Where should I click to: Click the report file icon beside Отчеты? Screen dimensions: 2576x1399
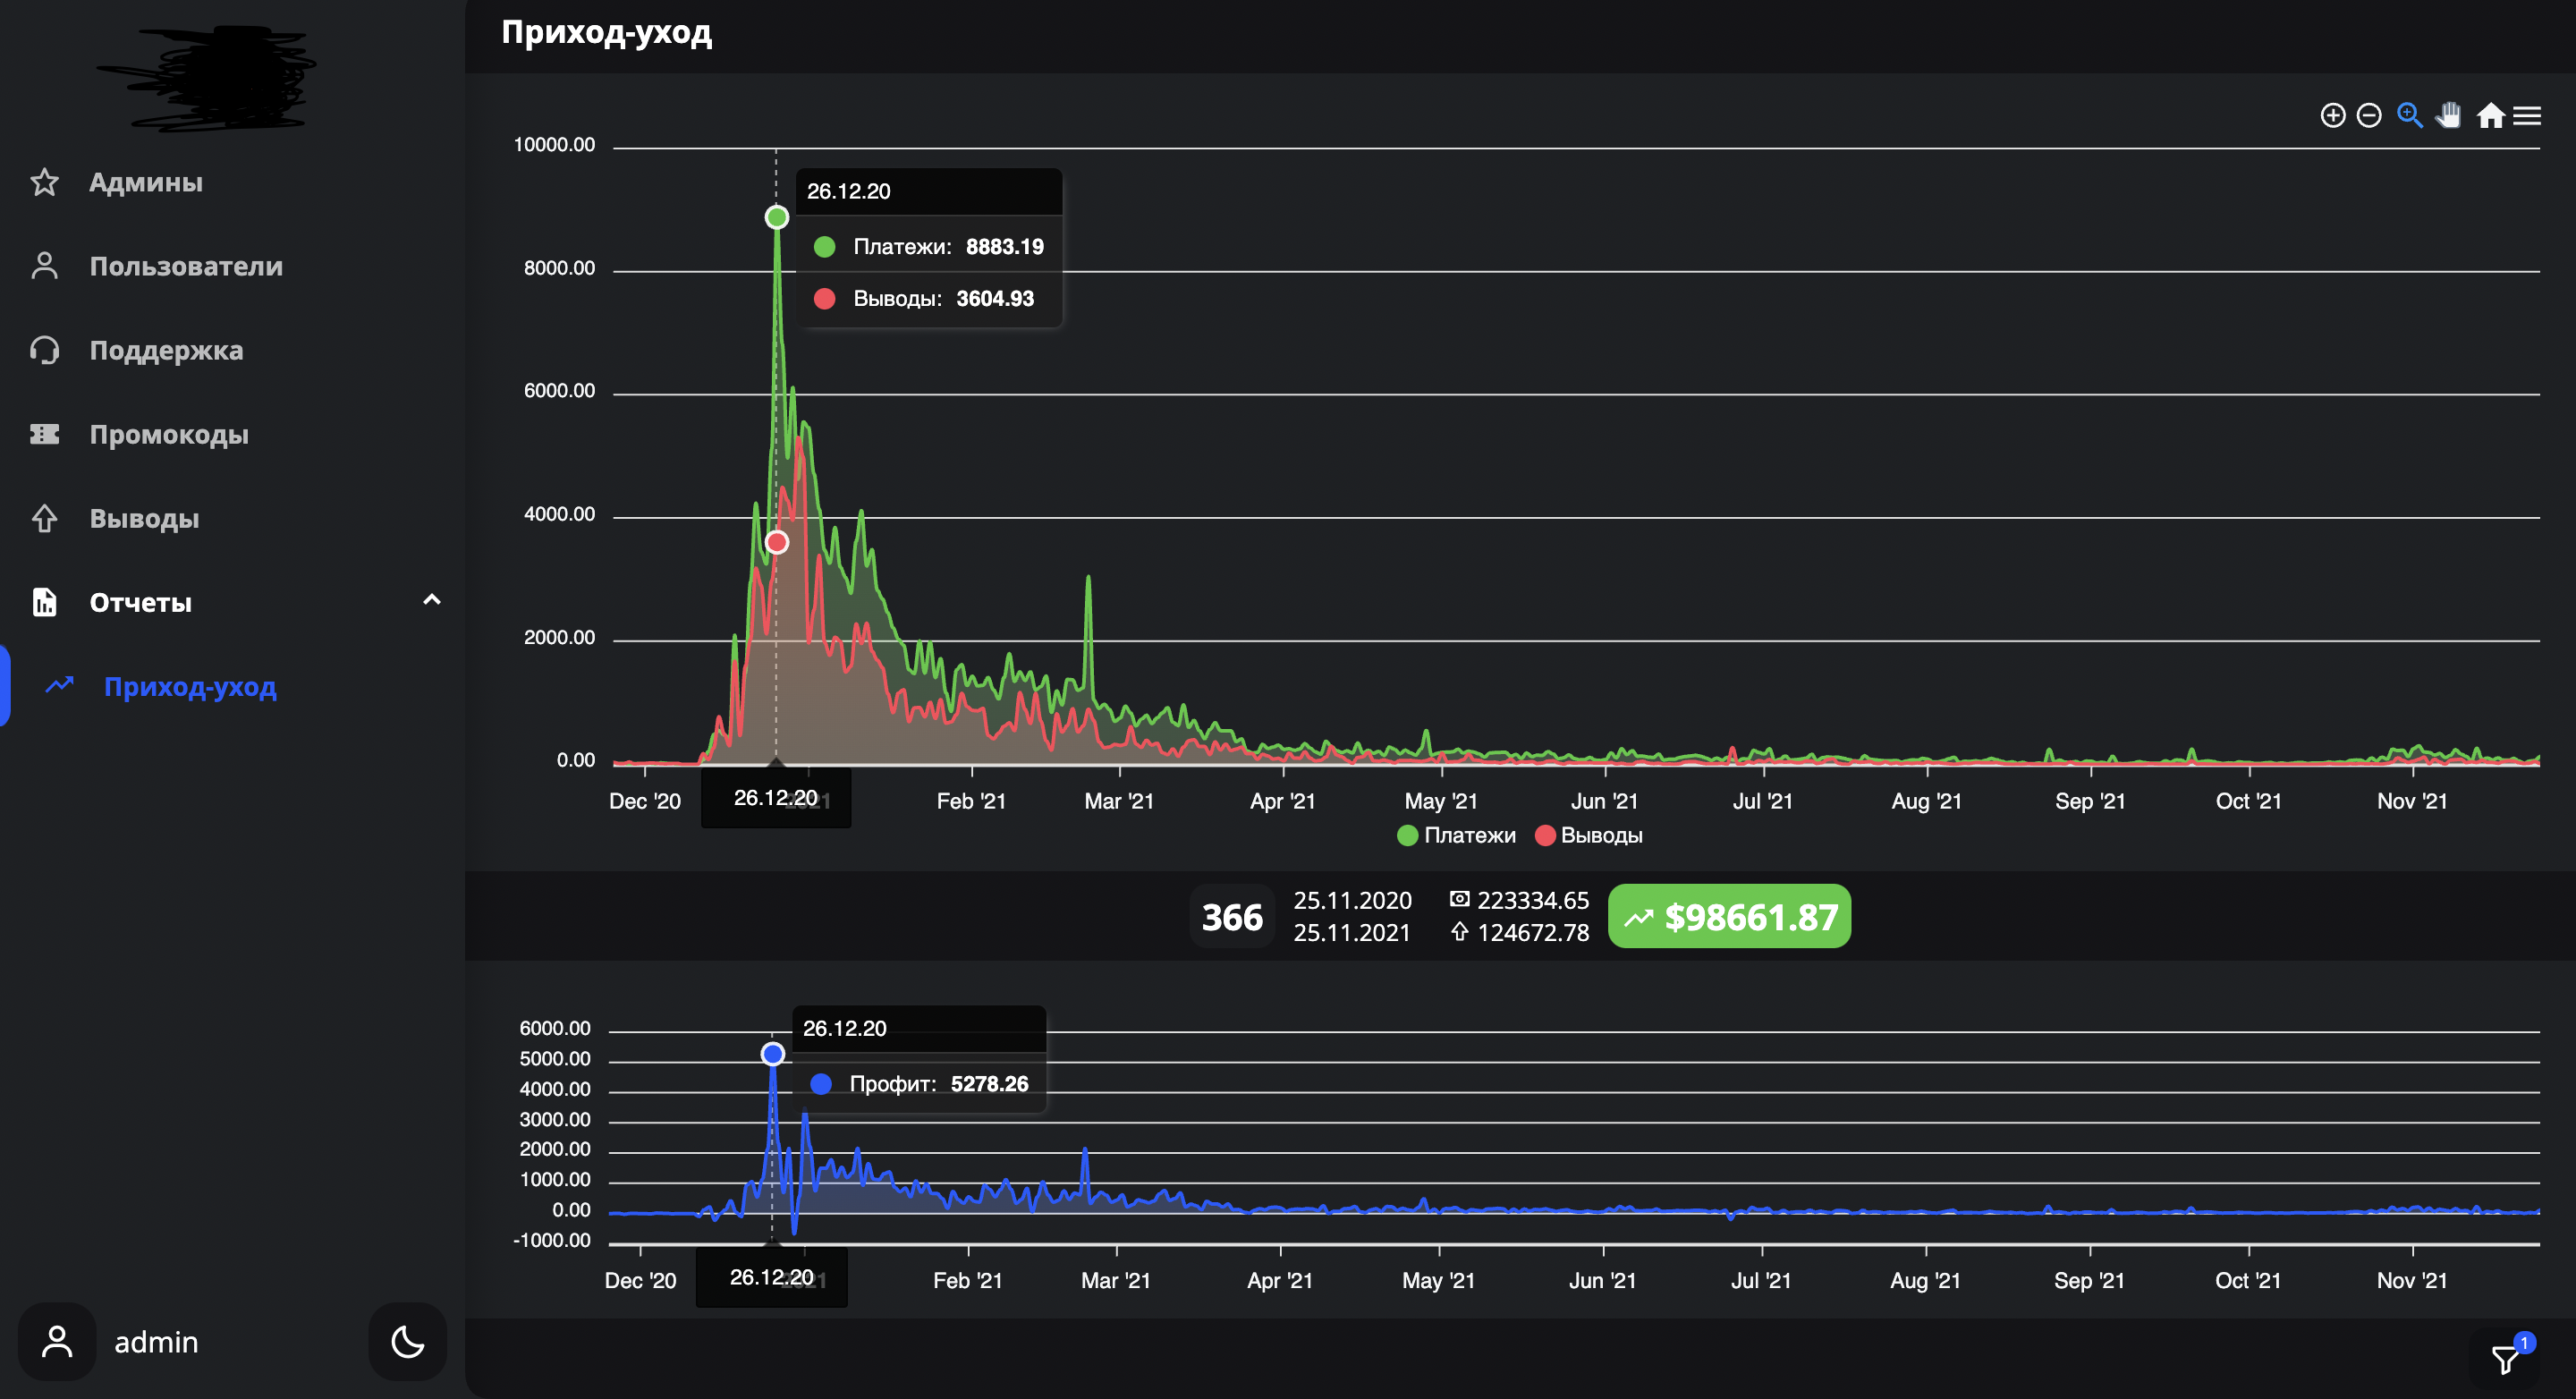coord(44,602)
